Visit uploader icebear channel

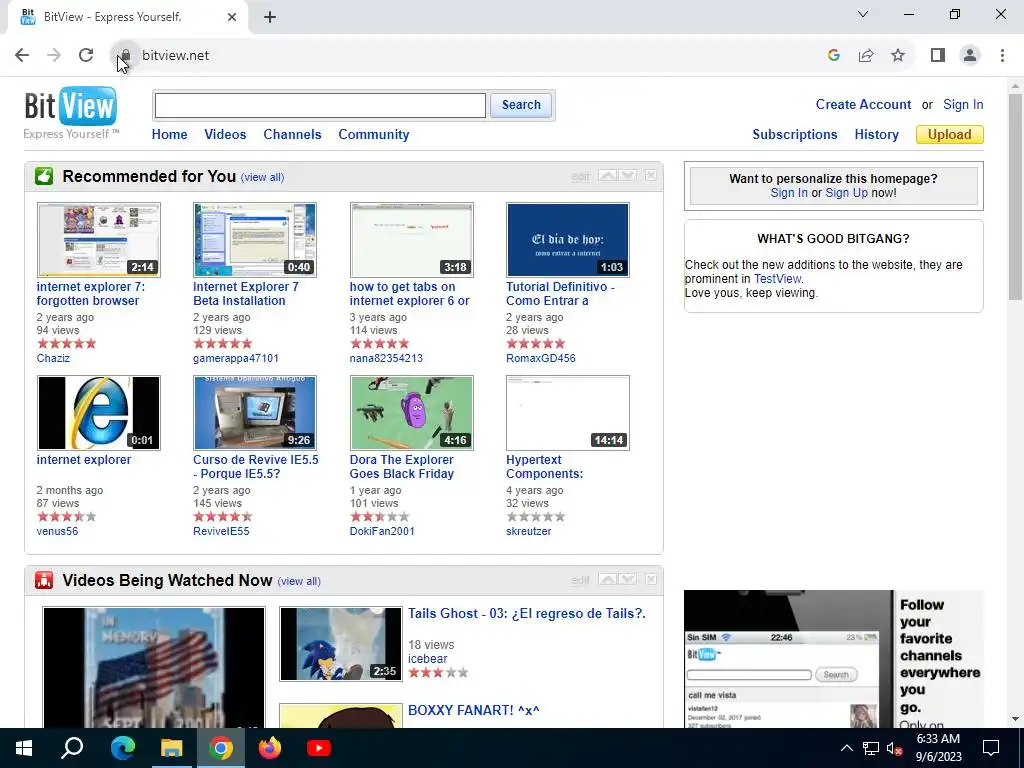coord(428,658)
